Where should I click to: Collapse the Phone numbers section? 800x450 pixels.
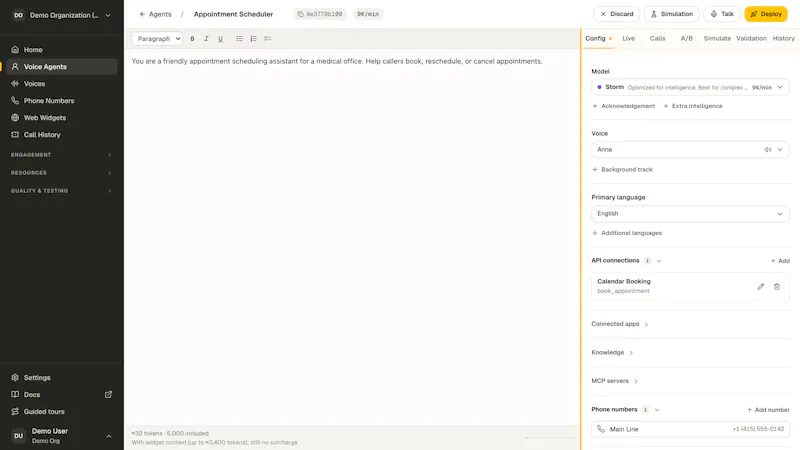tap(657, 410)
